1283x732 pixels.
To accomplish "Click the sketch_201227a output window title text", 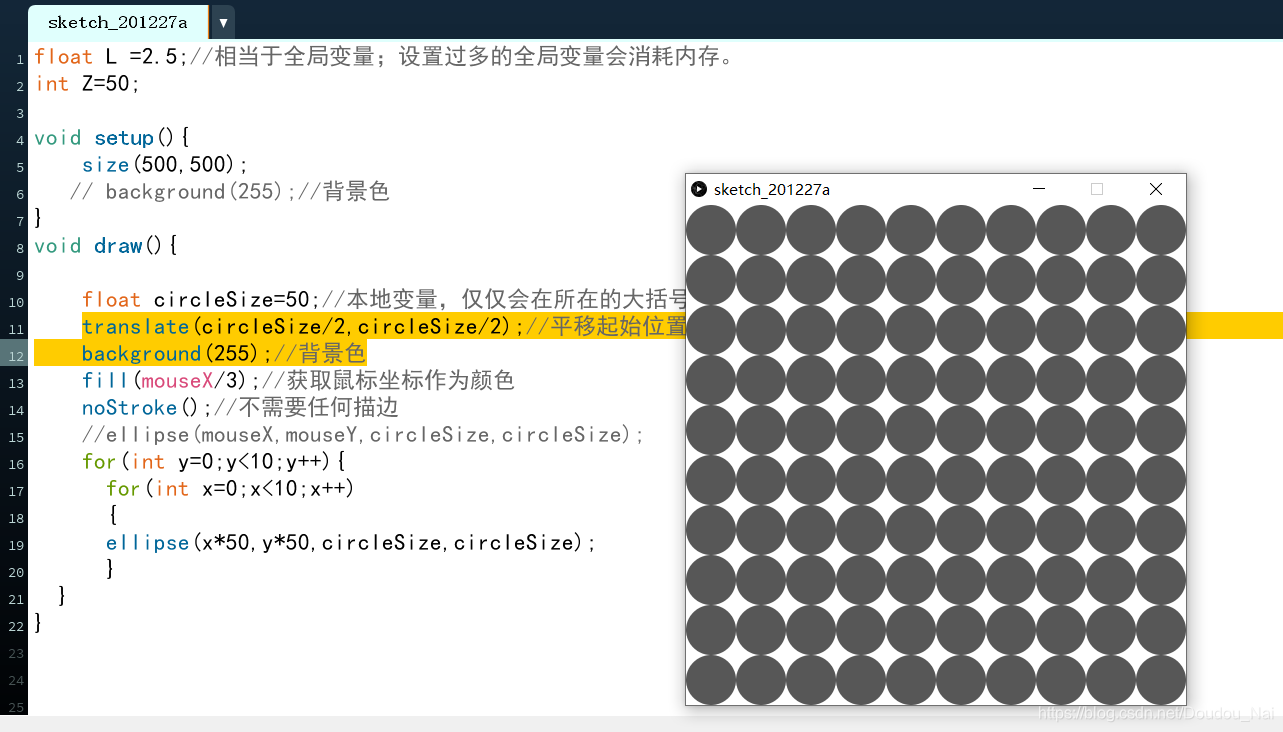I will point(772,189).
